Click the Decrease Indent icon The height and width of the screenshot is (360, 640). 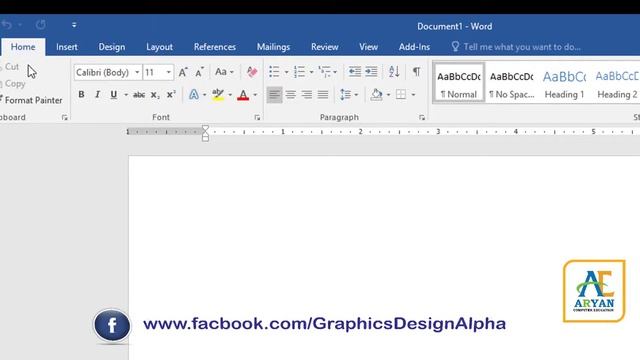click(x=354, y=72)
